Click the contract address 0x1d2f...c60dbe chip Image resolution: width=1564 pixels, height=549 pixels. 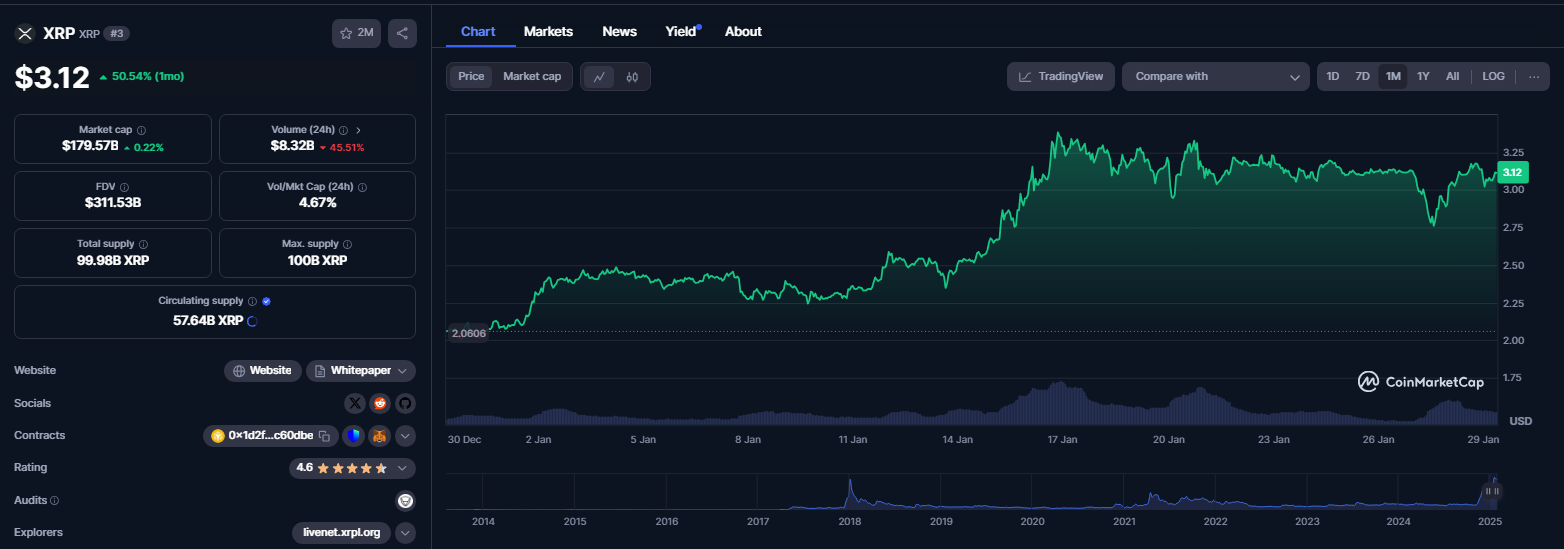(x=270, y=436)
